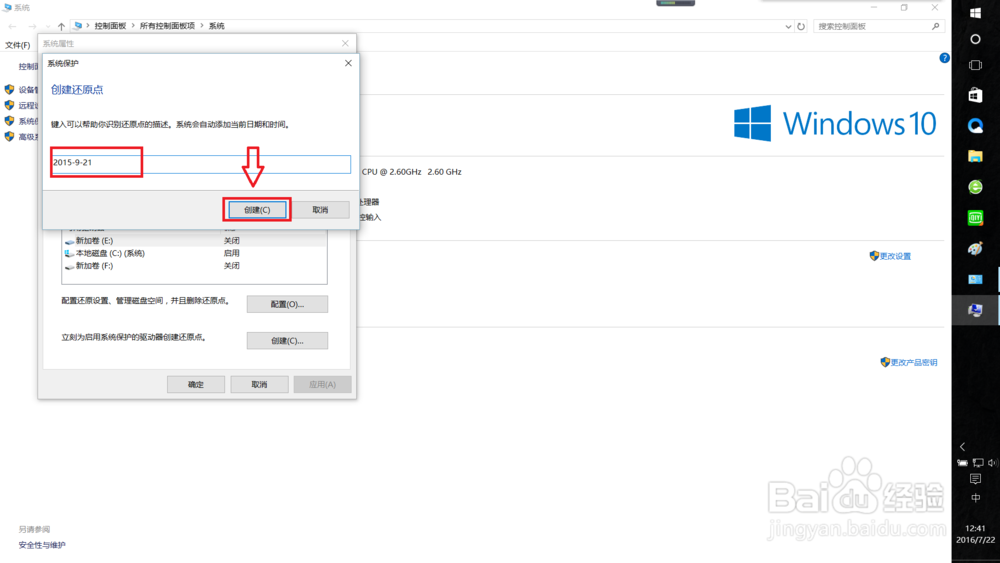Click the shield icon beside 高级 link

coord(10,136)
